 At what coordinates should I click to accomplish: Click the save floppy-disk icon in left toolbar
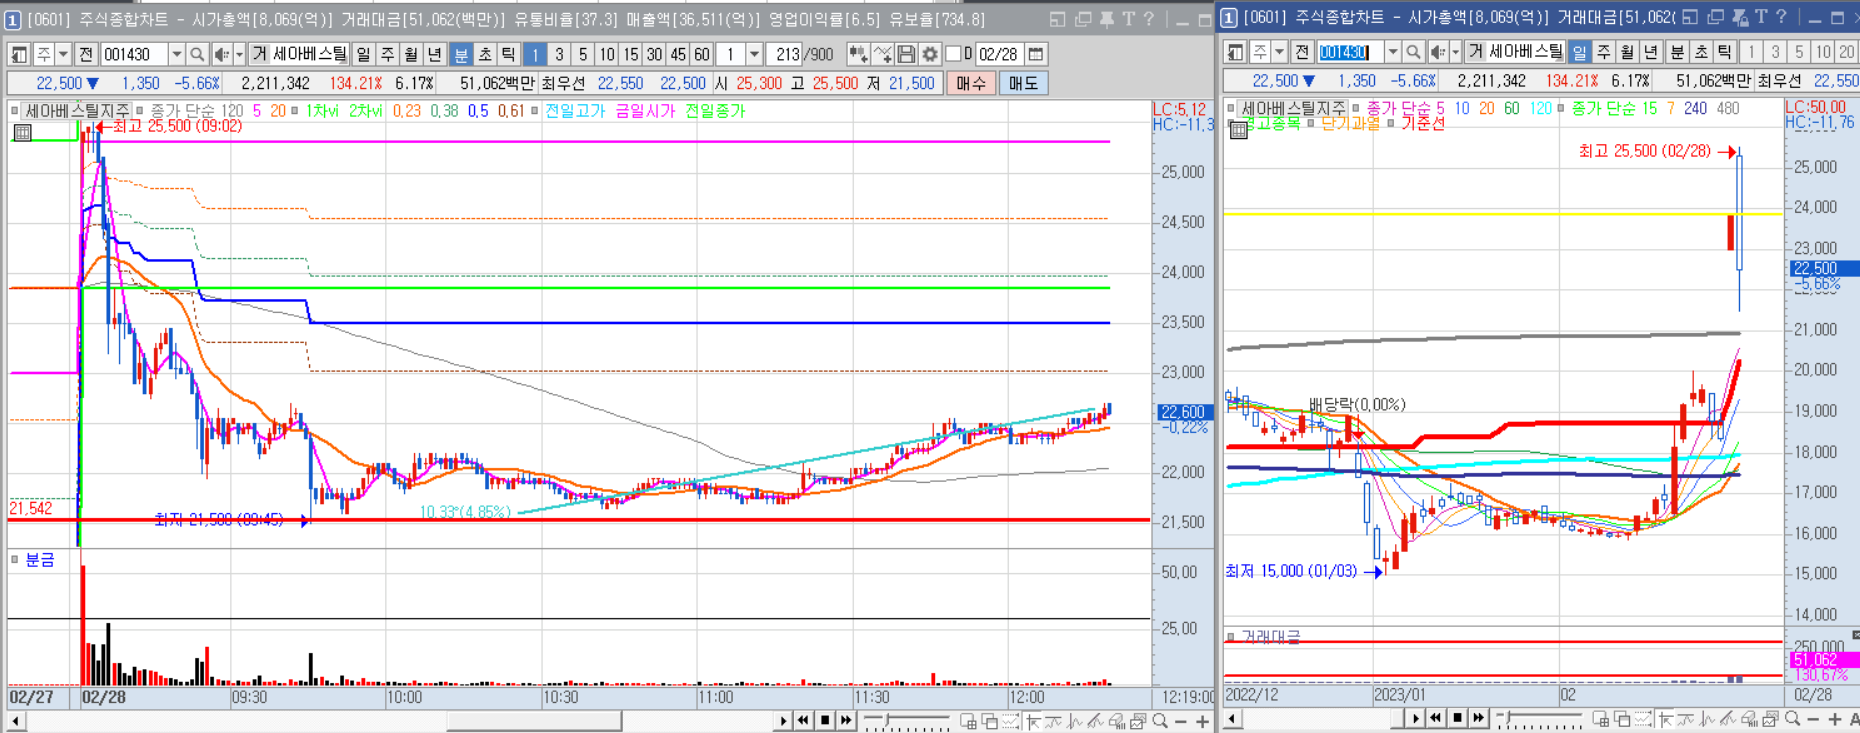[906, 54]
